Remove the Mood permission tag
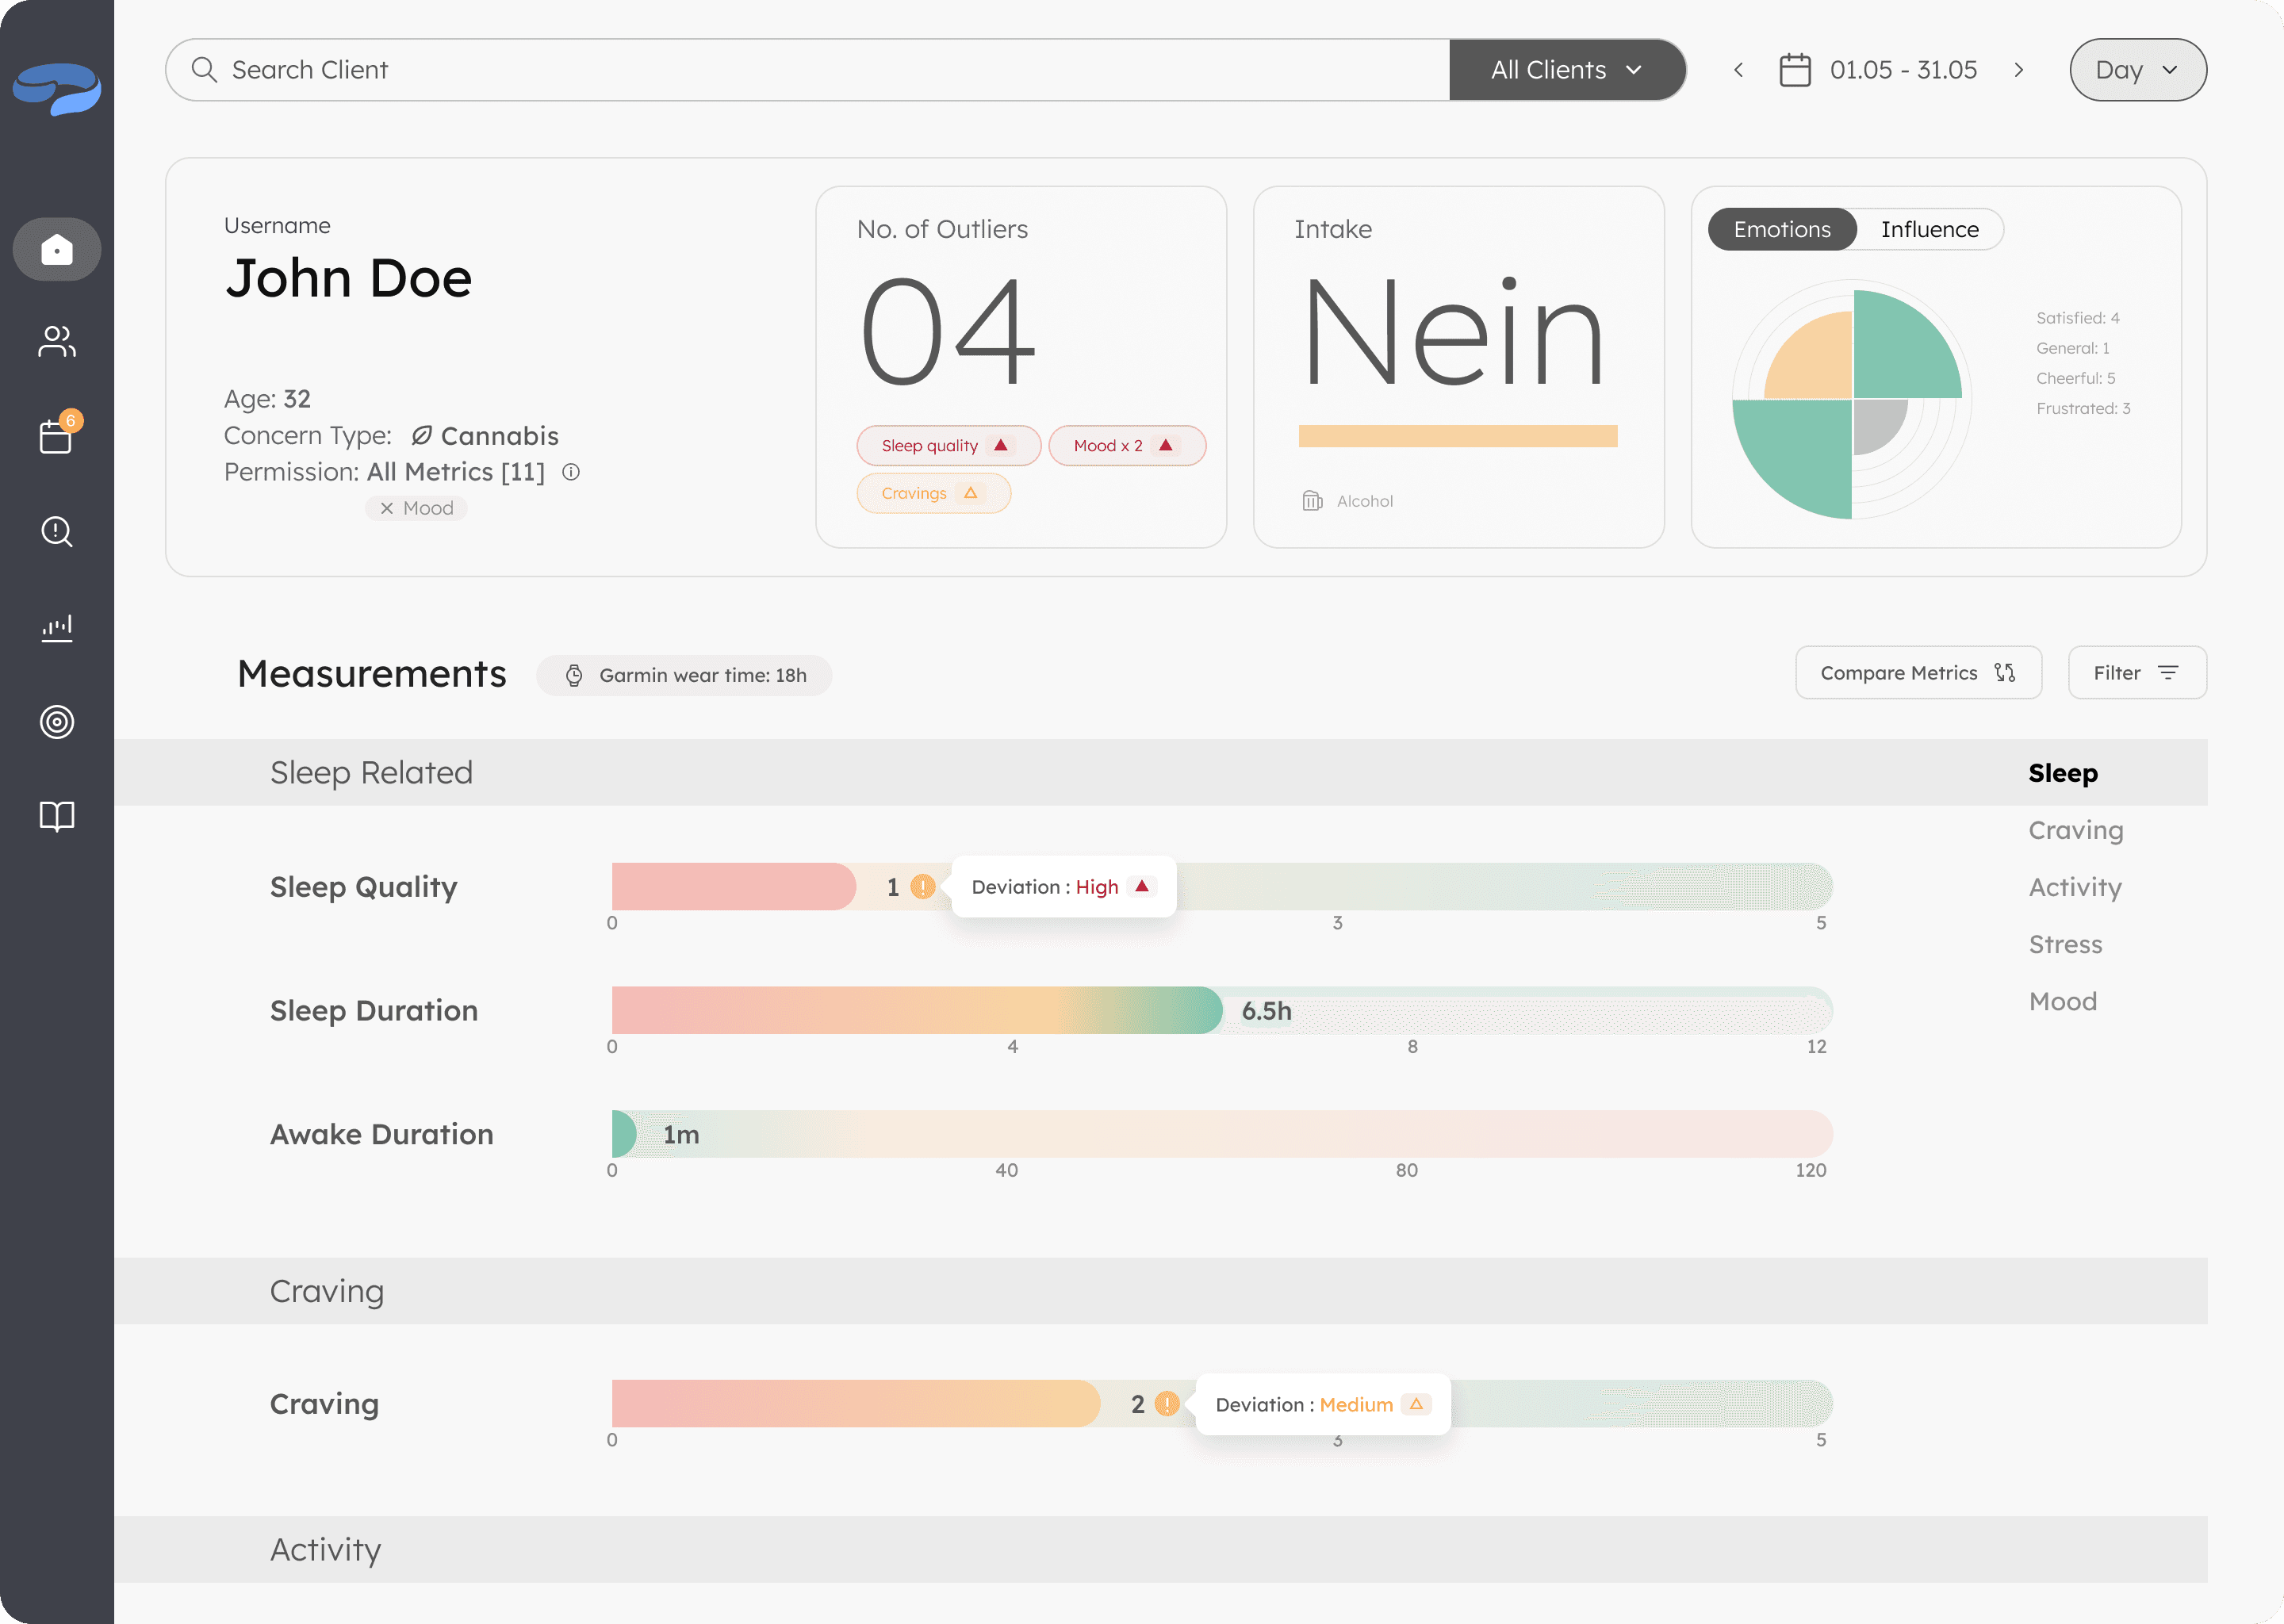The image size is (2284, 1624). coord(387,508)
